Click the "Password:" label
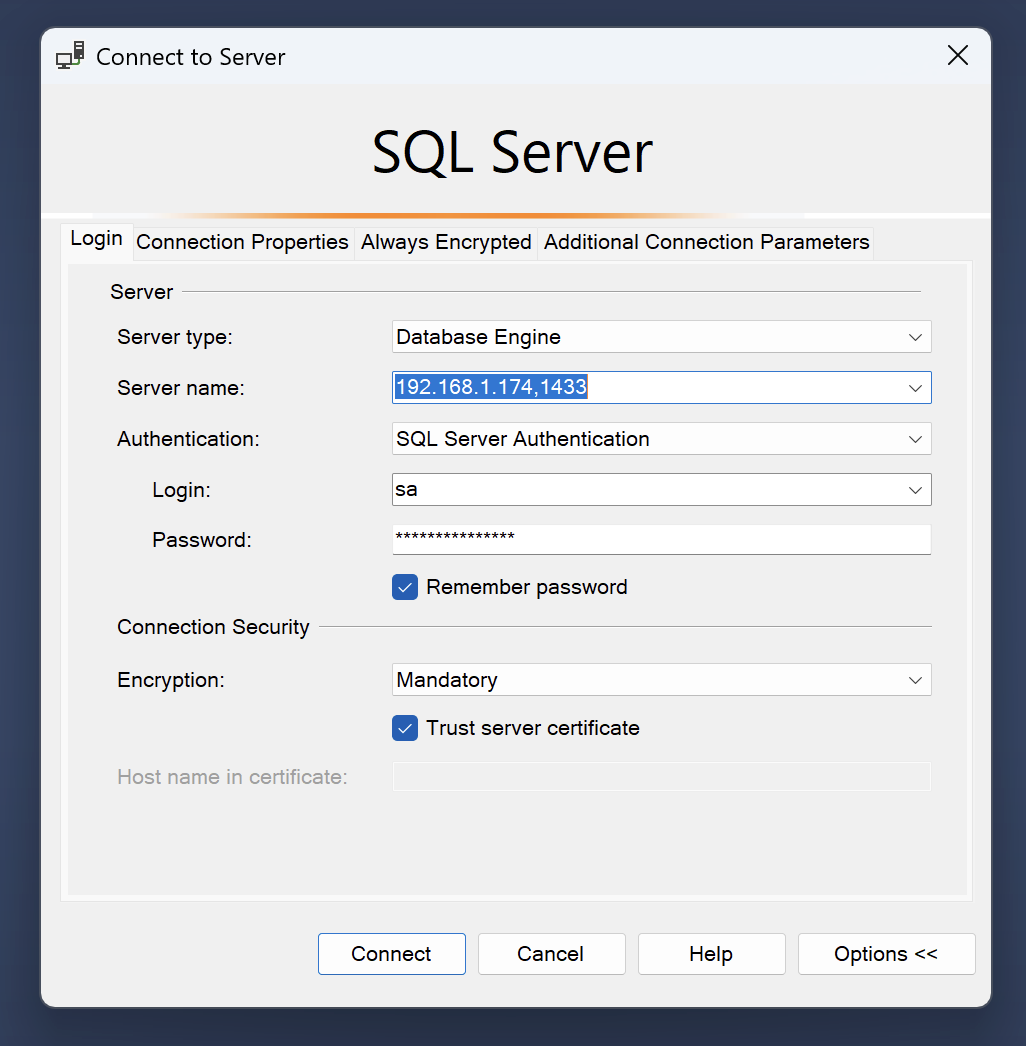The image size is (1026, 1046). [x=201, y=540]
